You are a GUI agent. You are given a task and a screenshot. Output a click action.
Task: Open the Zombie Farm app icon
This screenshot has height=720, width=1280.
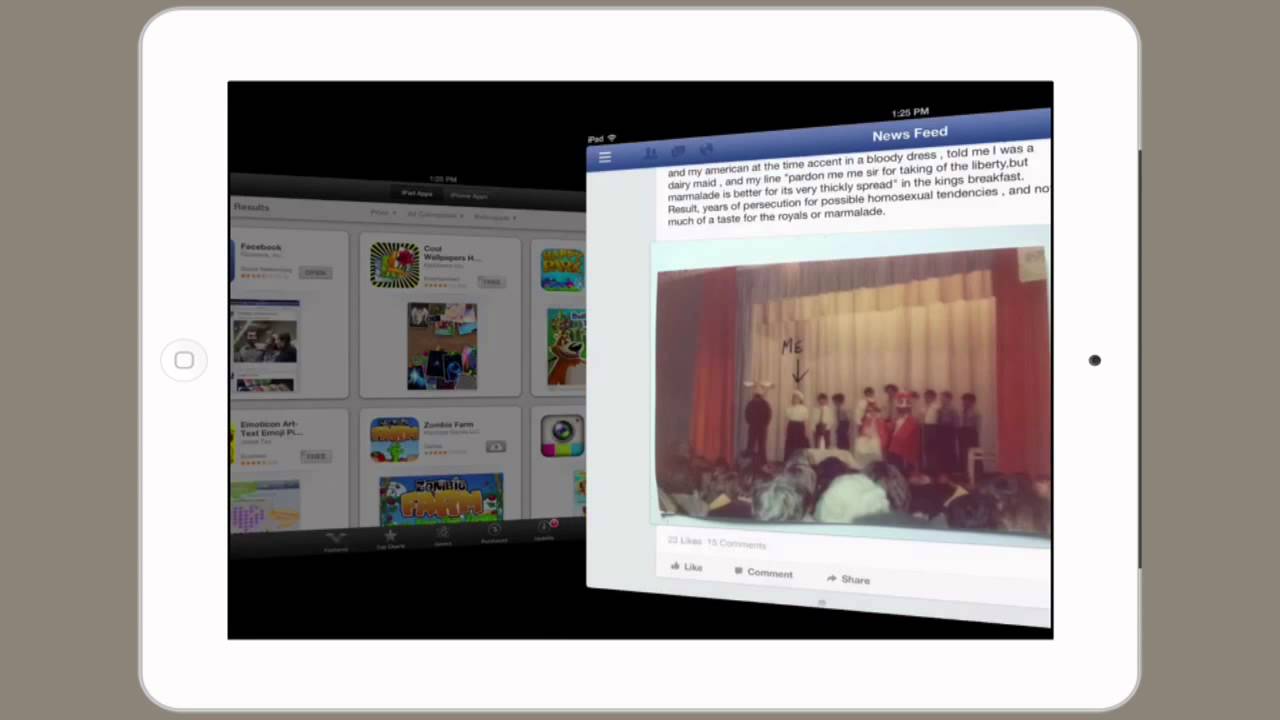pyautogui.click(x=395, y=440)
